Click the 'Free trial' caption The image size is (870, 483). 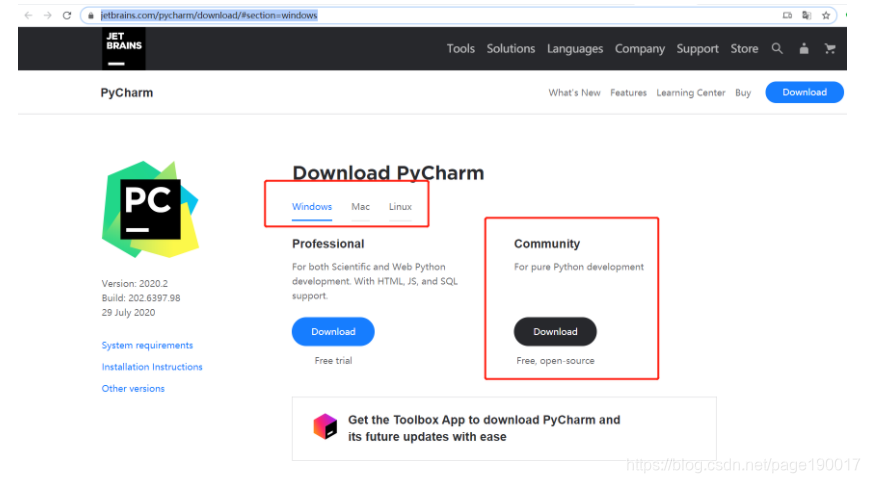(333, 360)
